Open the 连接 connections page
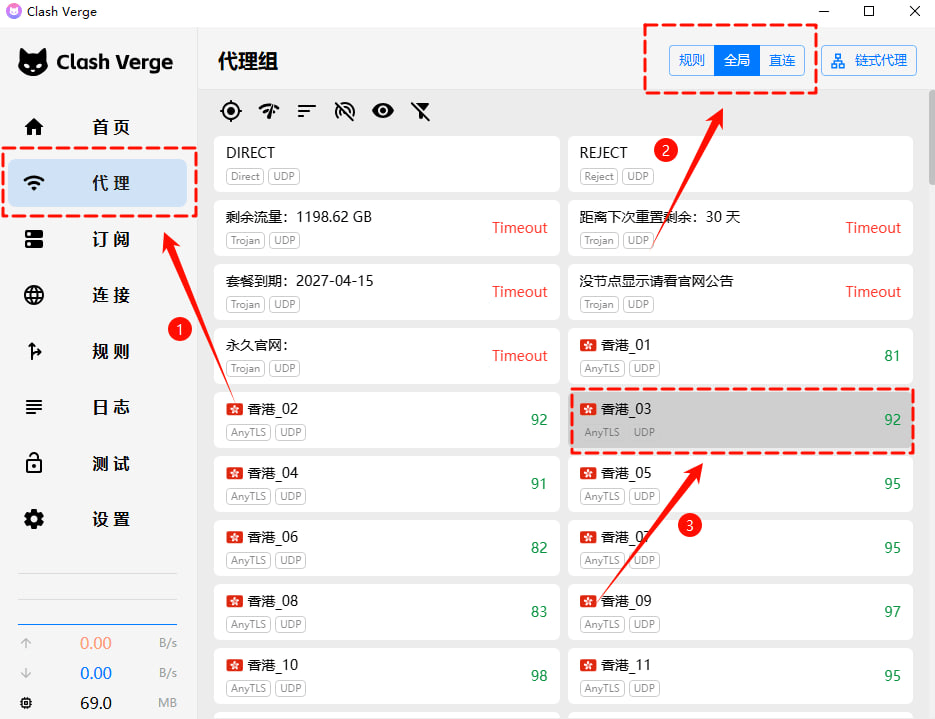Image resolution: width=935 pixels, height=719 pixels. click(x=98, y=295)
